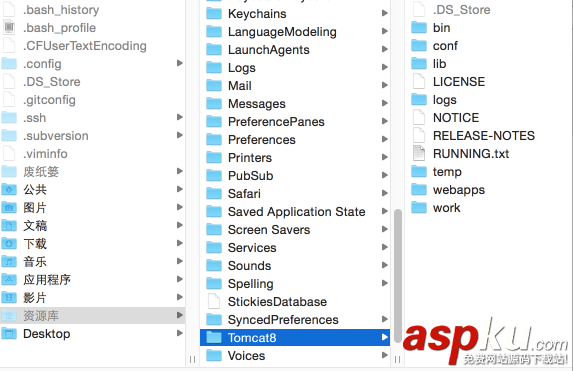Expand the 资源库 library folder arrow
This screenshot has width=573, height=371.
[x=179, y=315]
